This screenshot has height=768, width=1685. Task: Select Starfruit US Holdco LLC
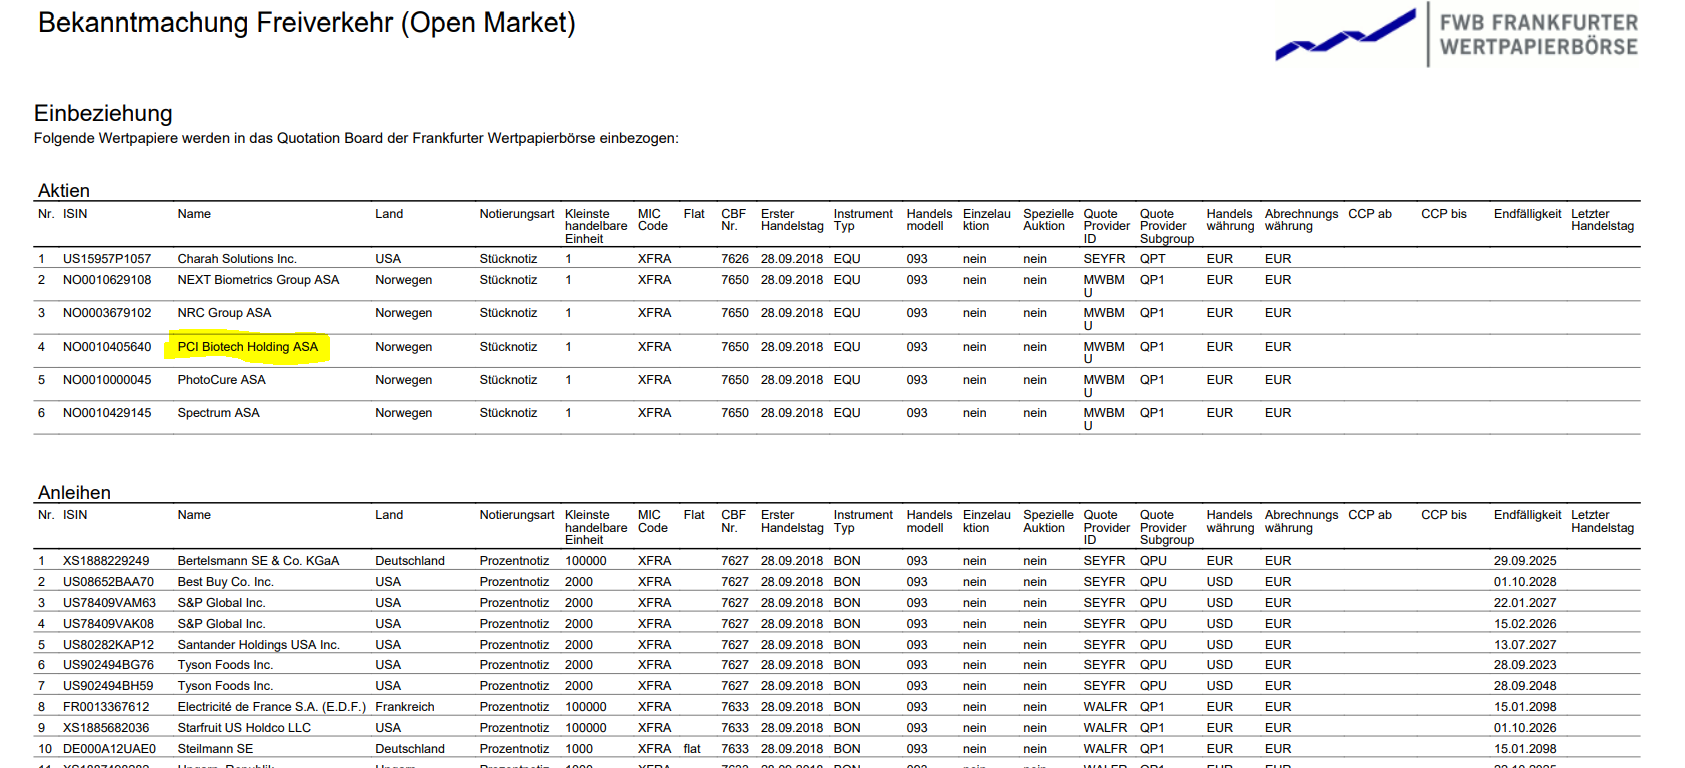click(x=244, y=728)
